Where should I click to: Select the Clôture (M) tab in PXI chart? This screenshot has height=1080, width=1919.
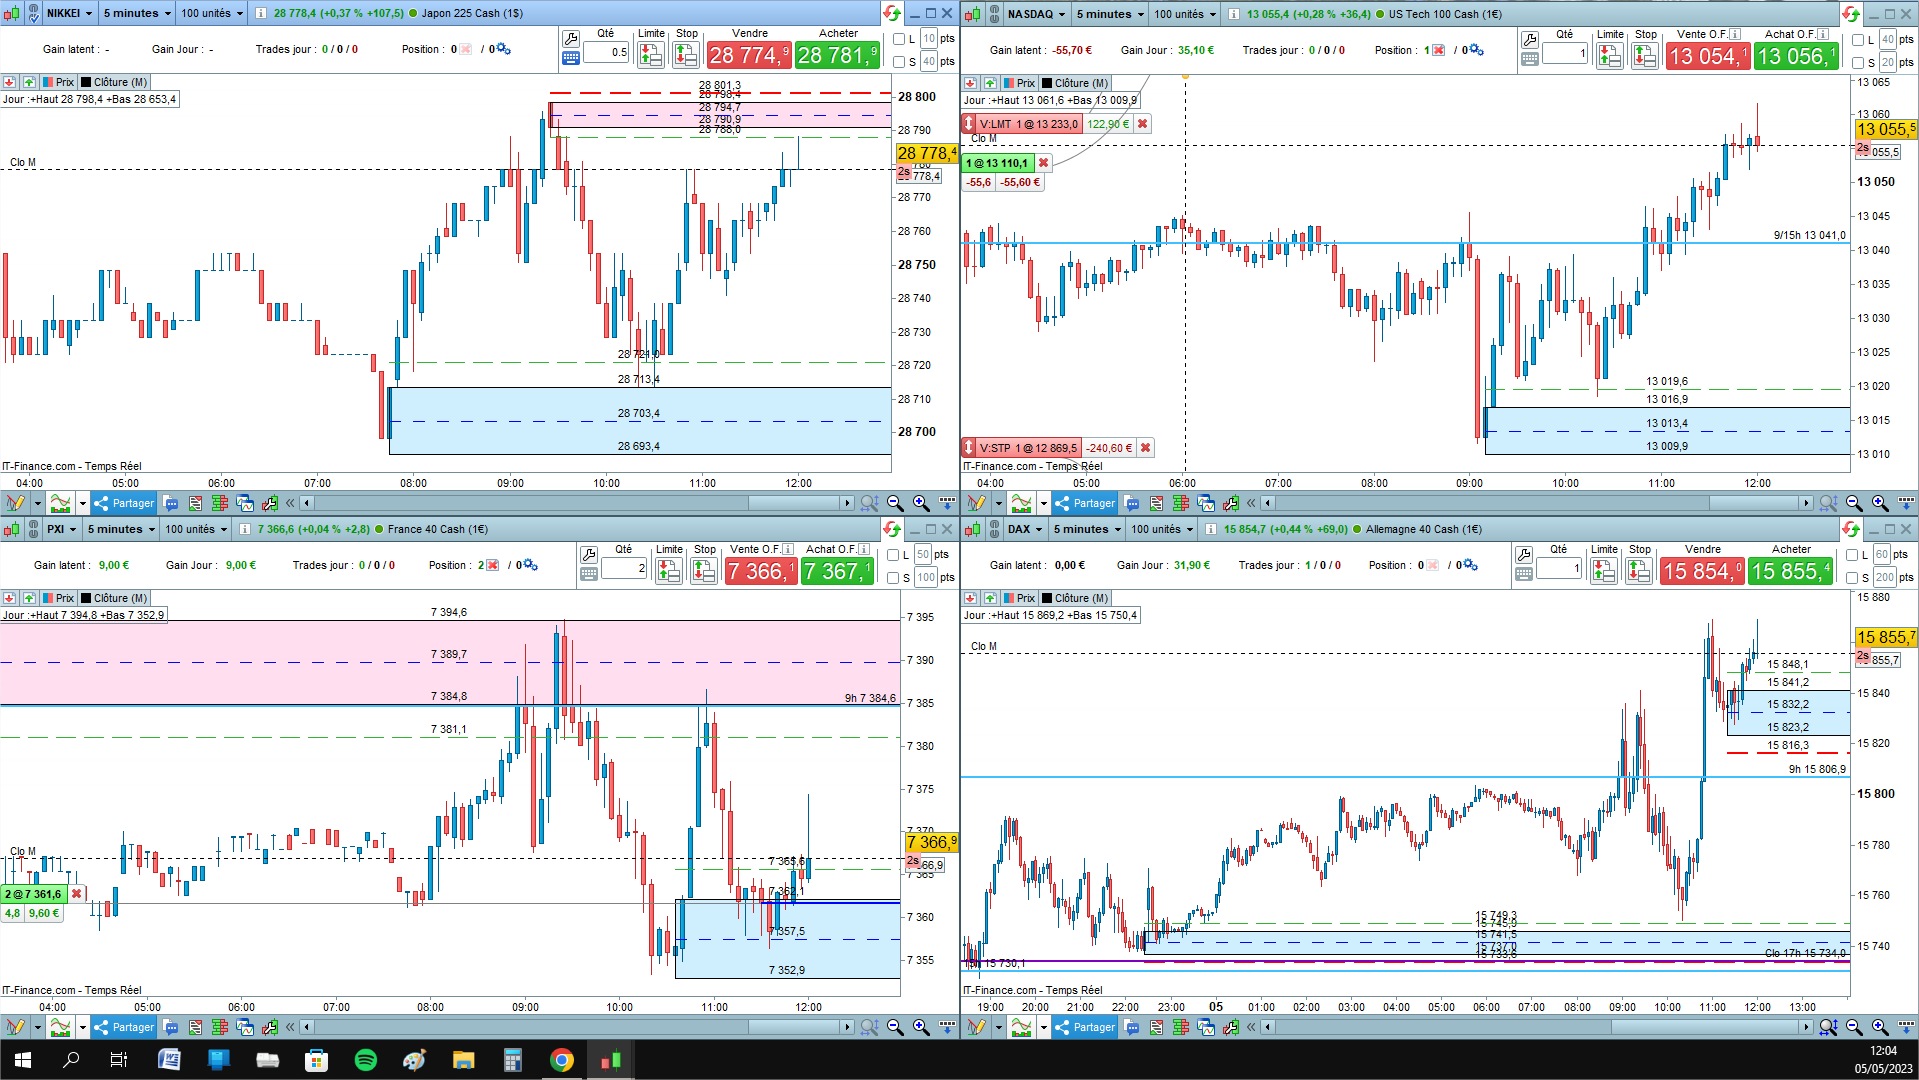114,598
